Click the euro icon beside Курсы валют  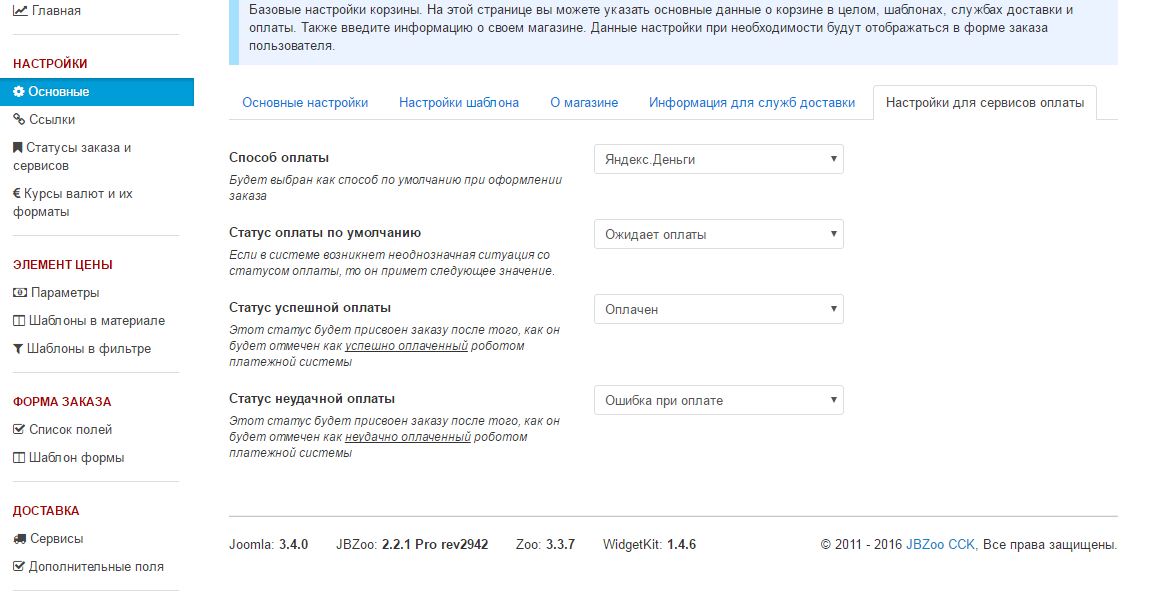pos(17,194)
